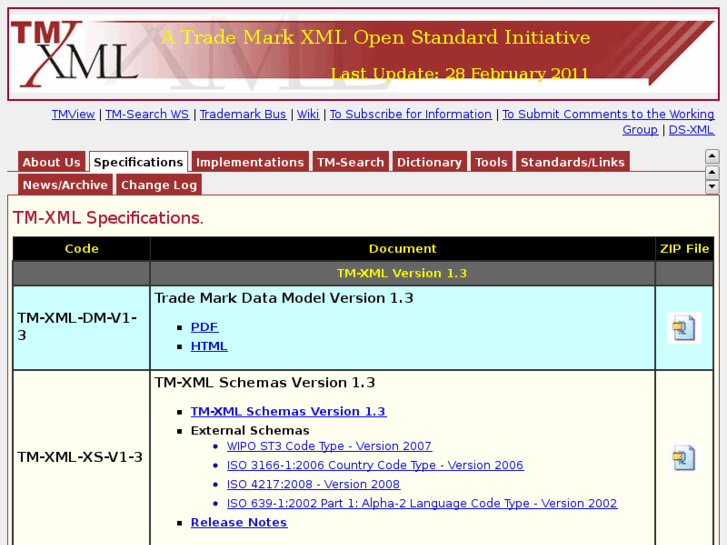Image resolution: width=727 pixels, height=545 pixels.
Task: Open ISO 4217:2008 - Version 2008 link
Action: [313, 484]
